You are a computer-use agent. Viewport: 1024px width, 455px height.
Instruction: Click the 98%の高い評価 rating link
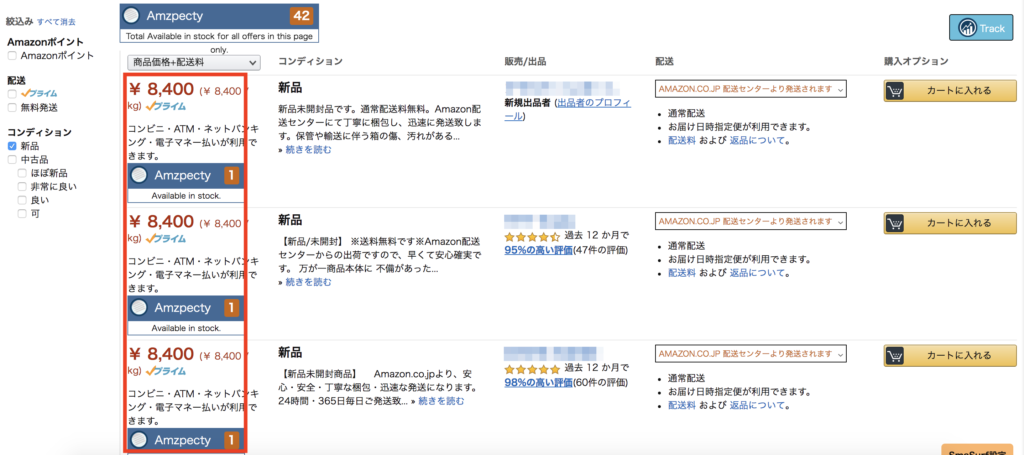coord(538,382)
